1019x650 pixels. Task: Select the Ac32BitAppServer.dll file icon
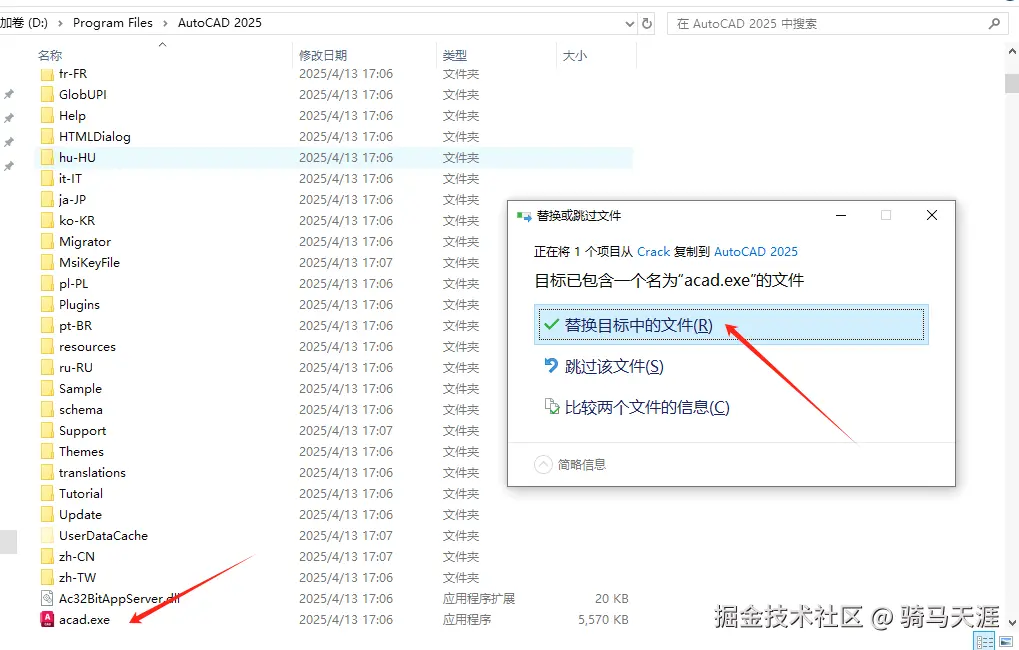click(x=47, y=598)
